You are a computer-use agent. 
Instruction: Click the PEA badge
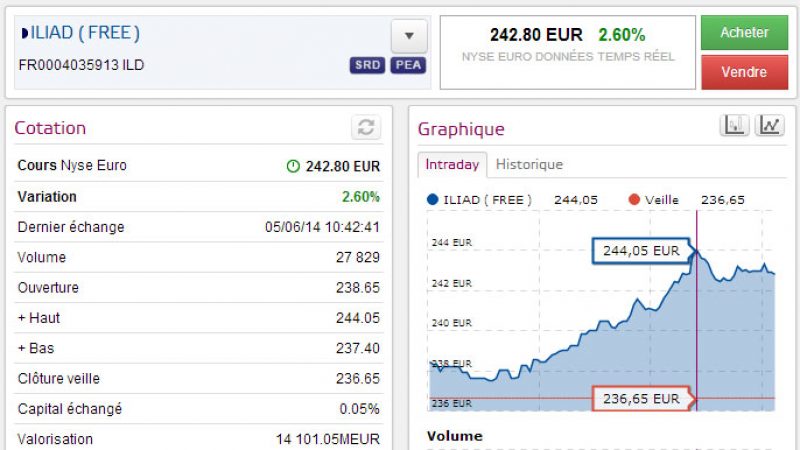407,66
